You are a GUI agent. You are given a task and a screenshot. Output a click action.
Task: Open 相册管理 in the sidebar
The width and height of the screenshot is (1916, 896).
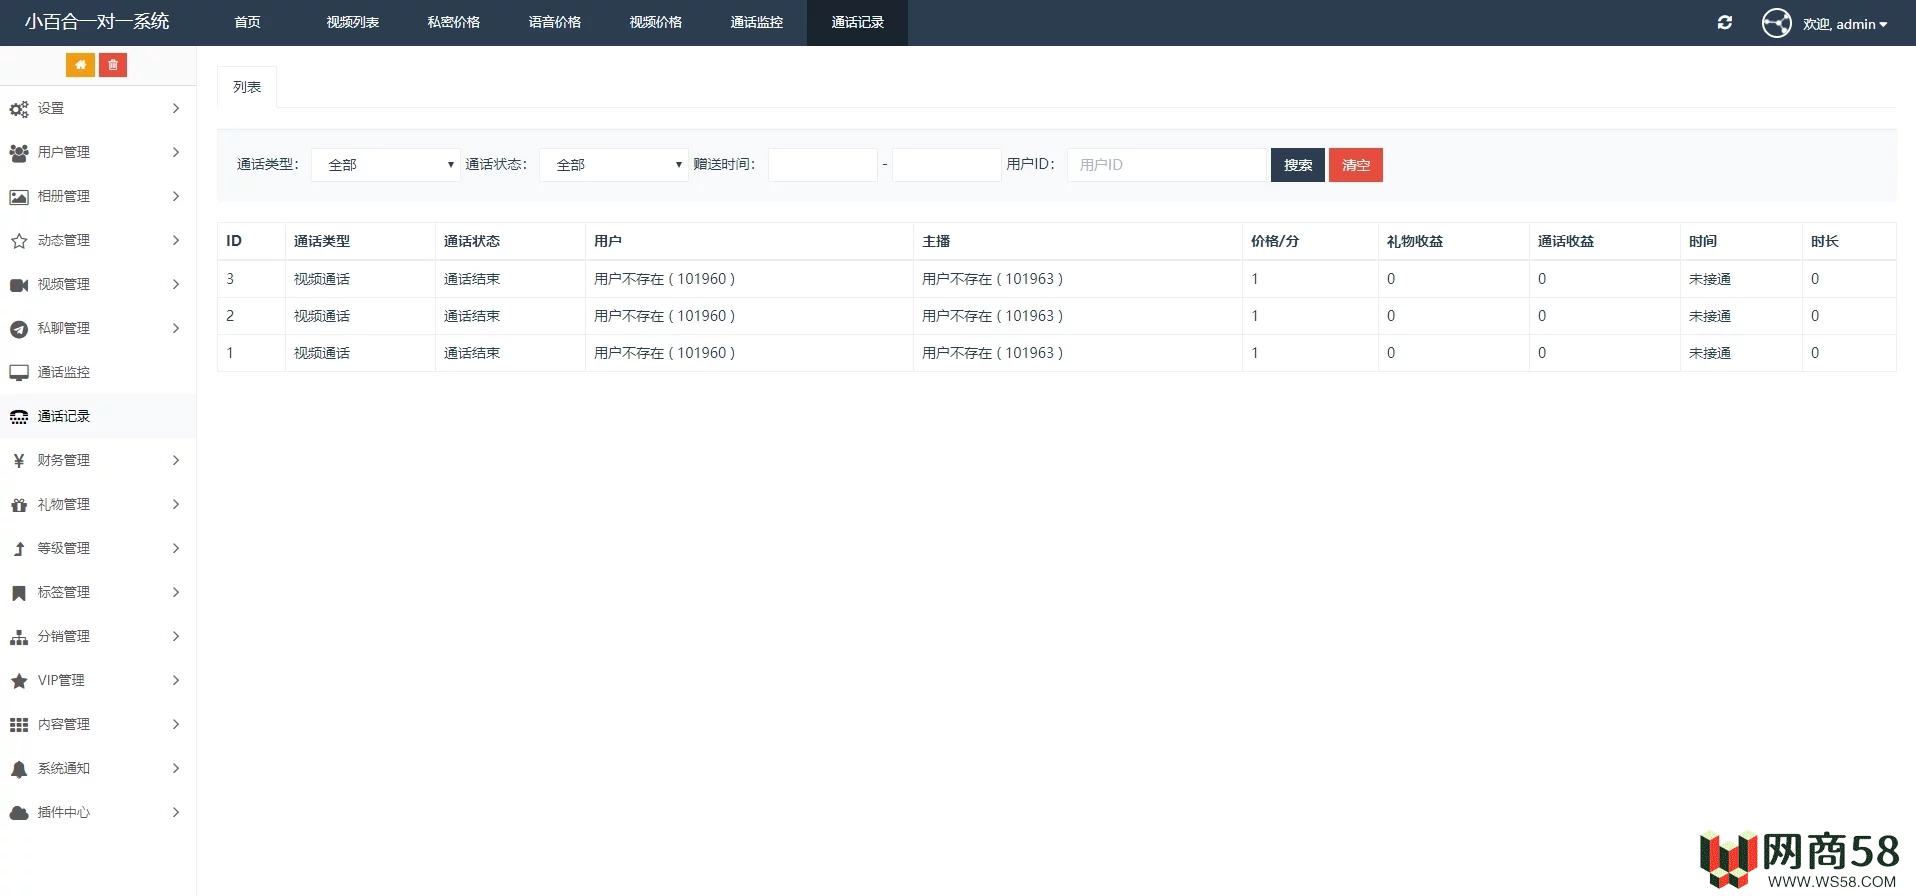97,196
